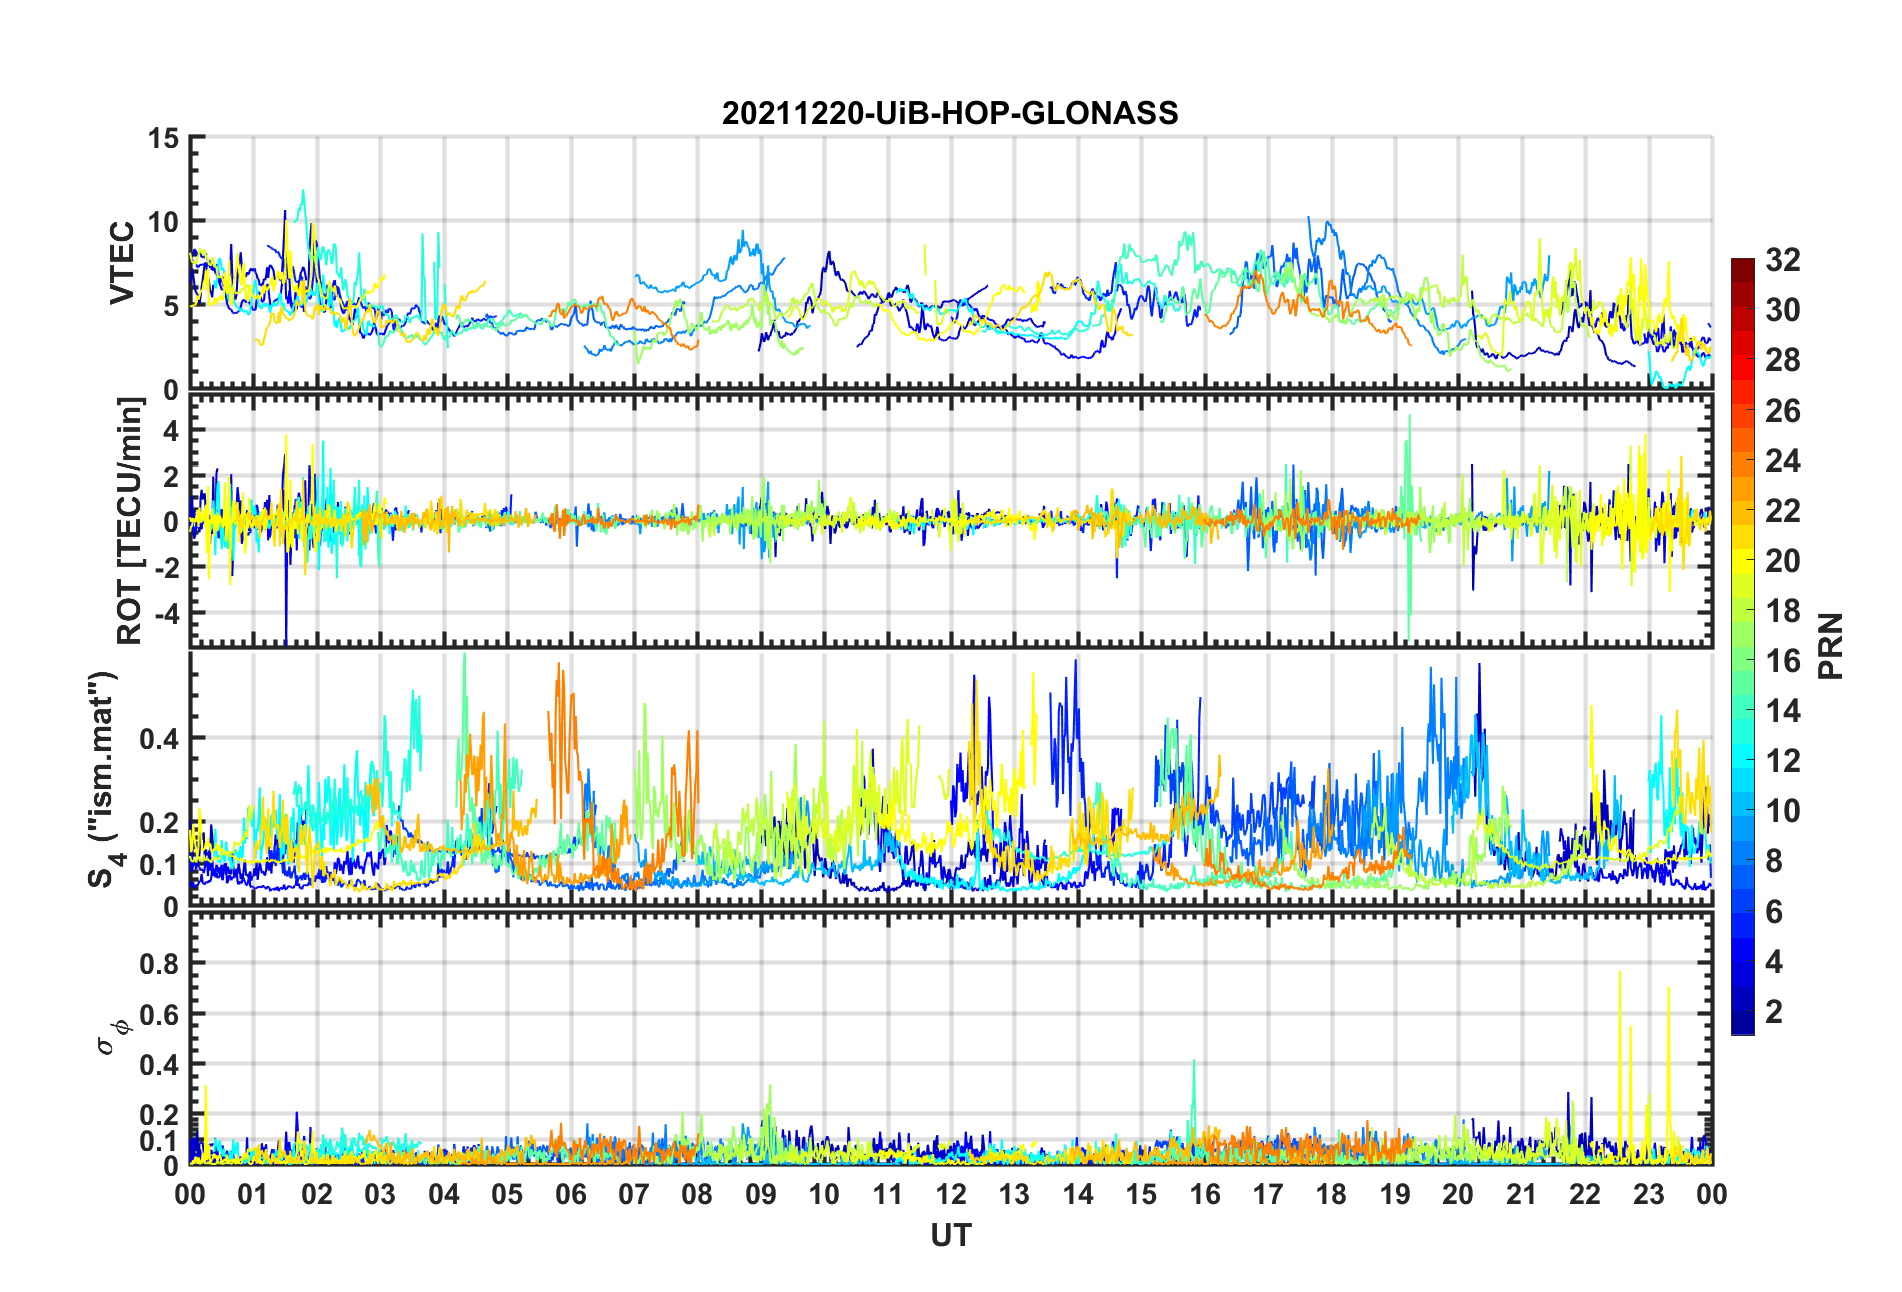The height and width of the screenshot is (1292, 1902).
Task: Select x-axis hour tick "04"
Action: click(x=444, y=1194)
